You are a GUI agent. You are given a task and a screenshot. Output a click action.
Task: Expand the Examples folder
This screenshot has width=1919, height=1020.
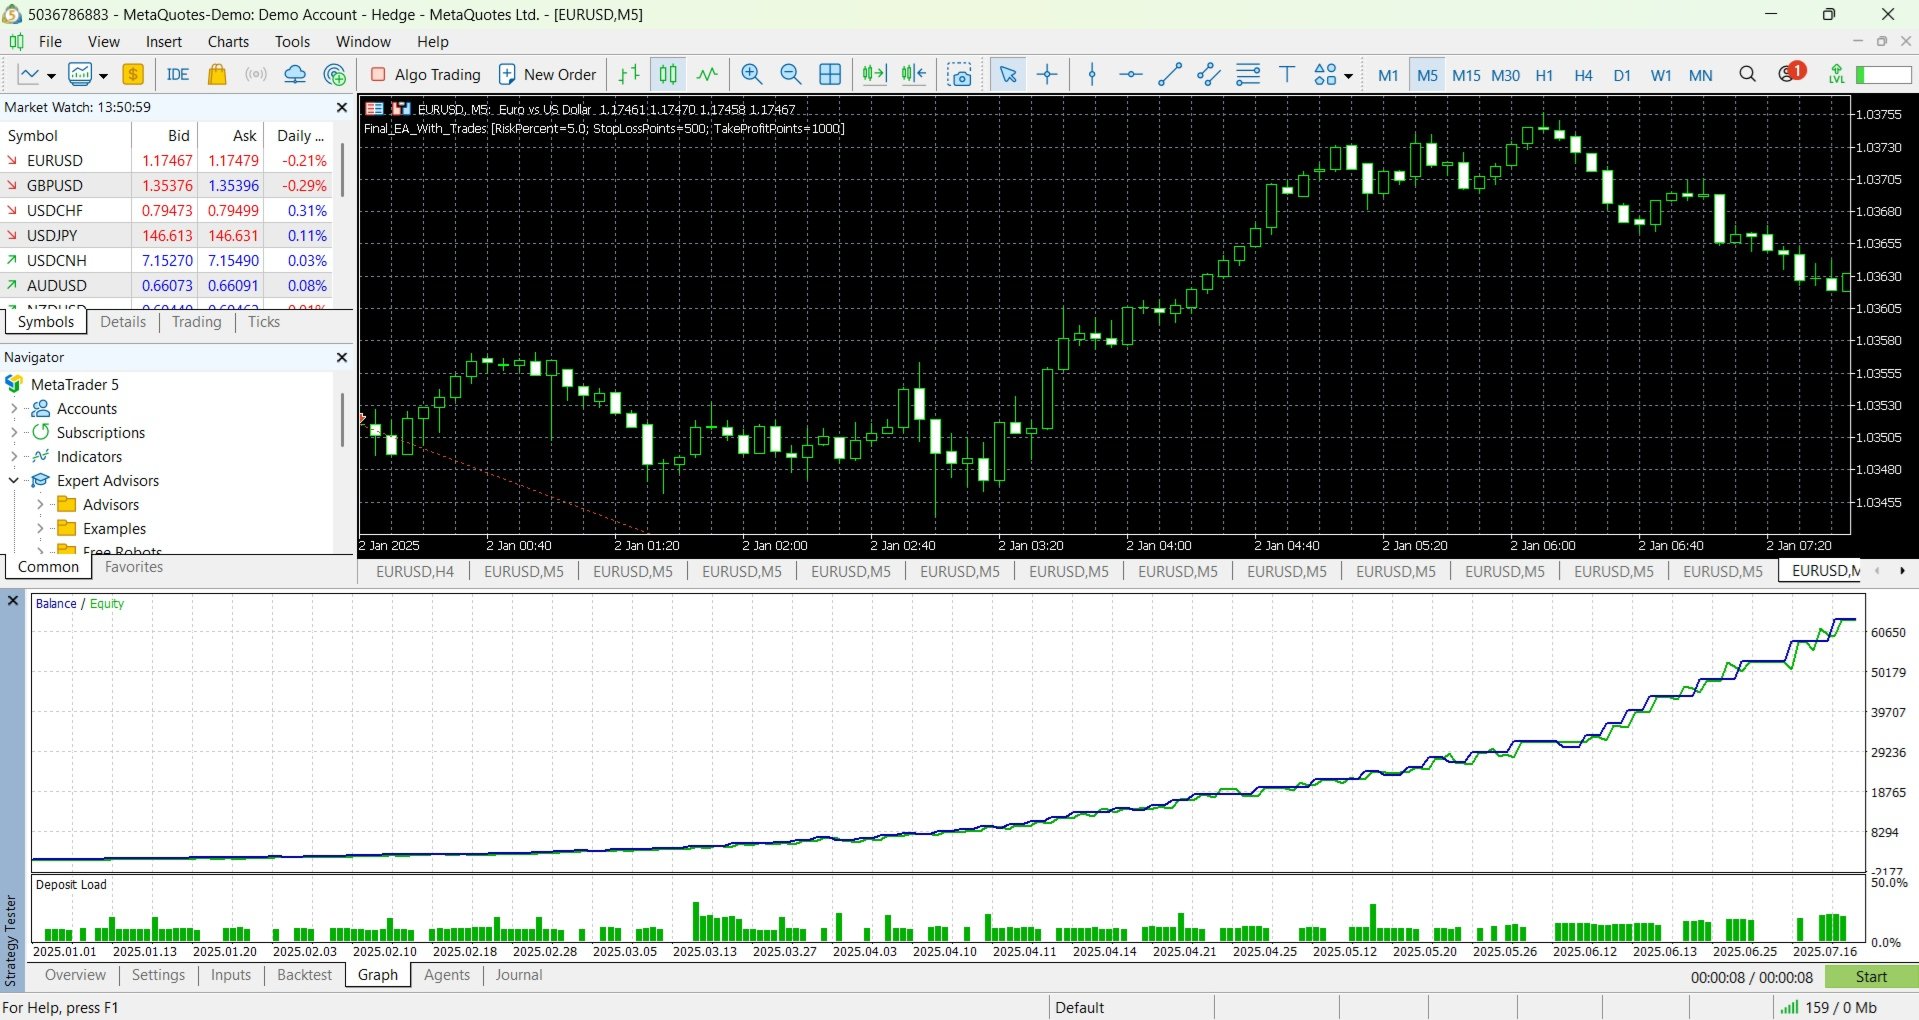point(40,528)
